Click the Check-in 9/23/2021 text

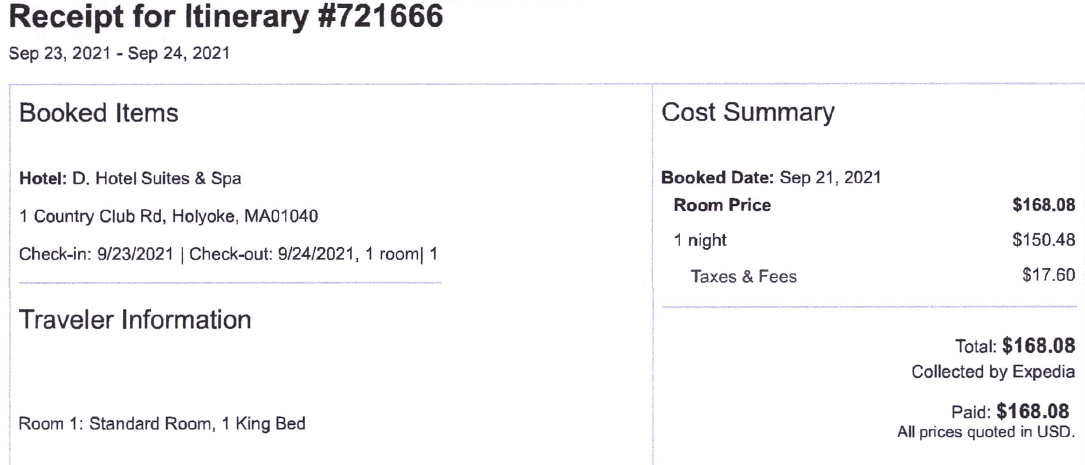pos(96,254)
